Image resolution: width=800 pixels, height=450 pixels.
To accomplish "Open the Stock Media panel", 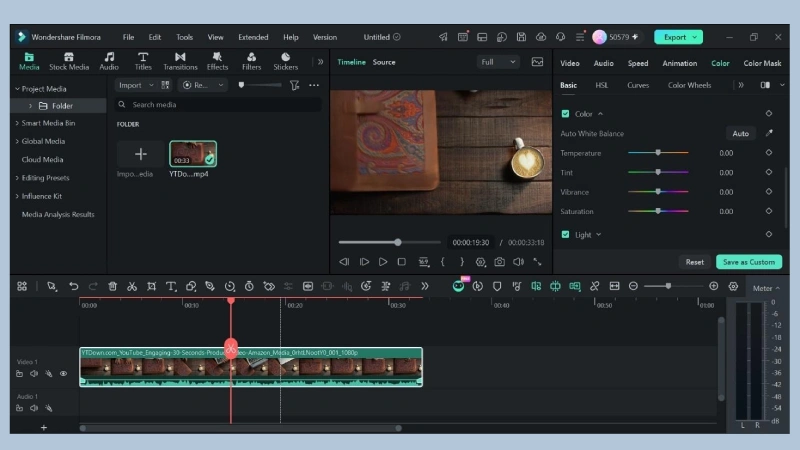I will point(69,61).
